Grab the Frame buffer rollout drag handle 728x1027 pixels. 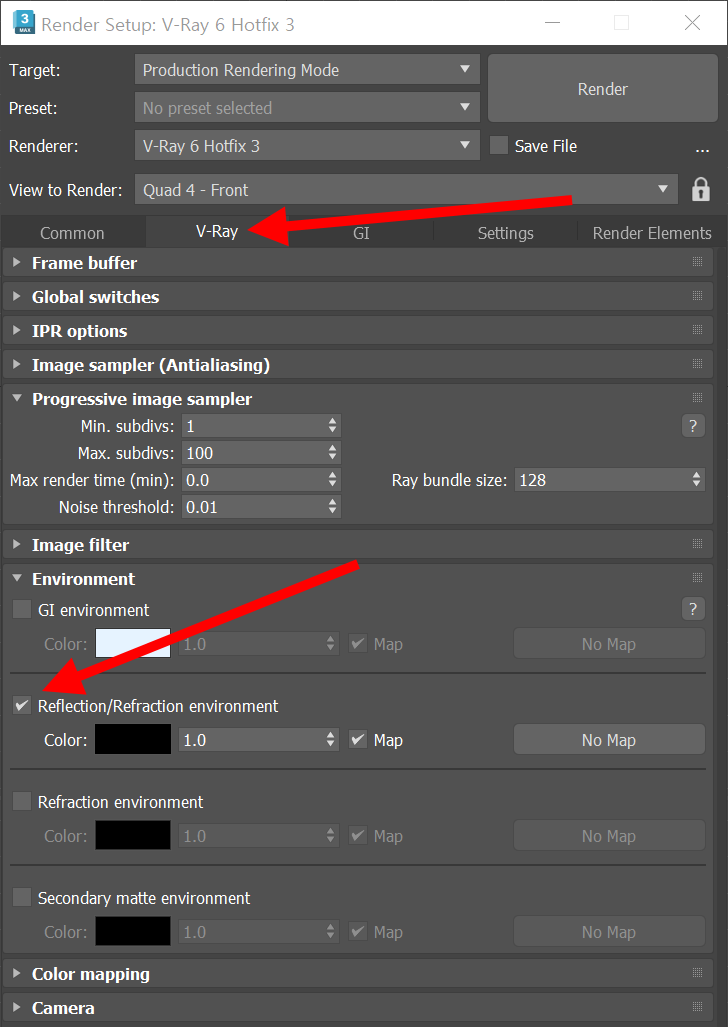(697, 262)
